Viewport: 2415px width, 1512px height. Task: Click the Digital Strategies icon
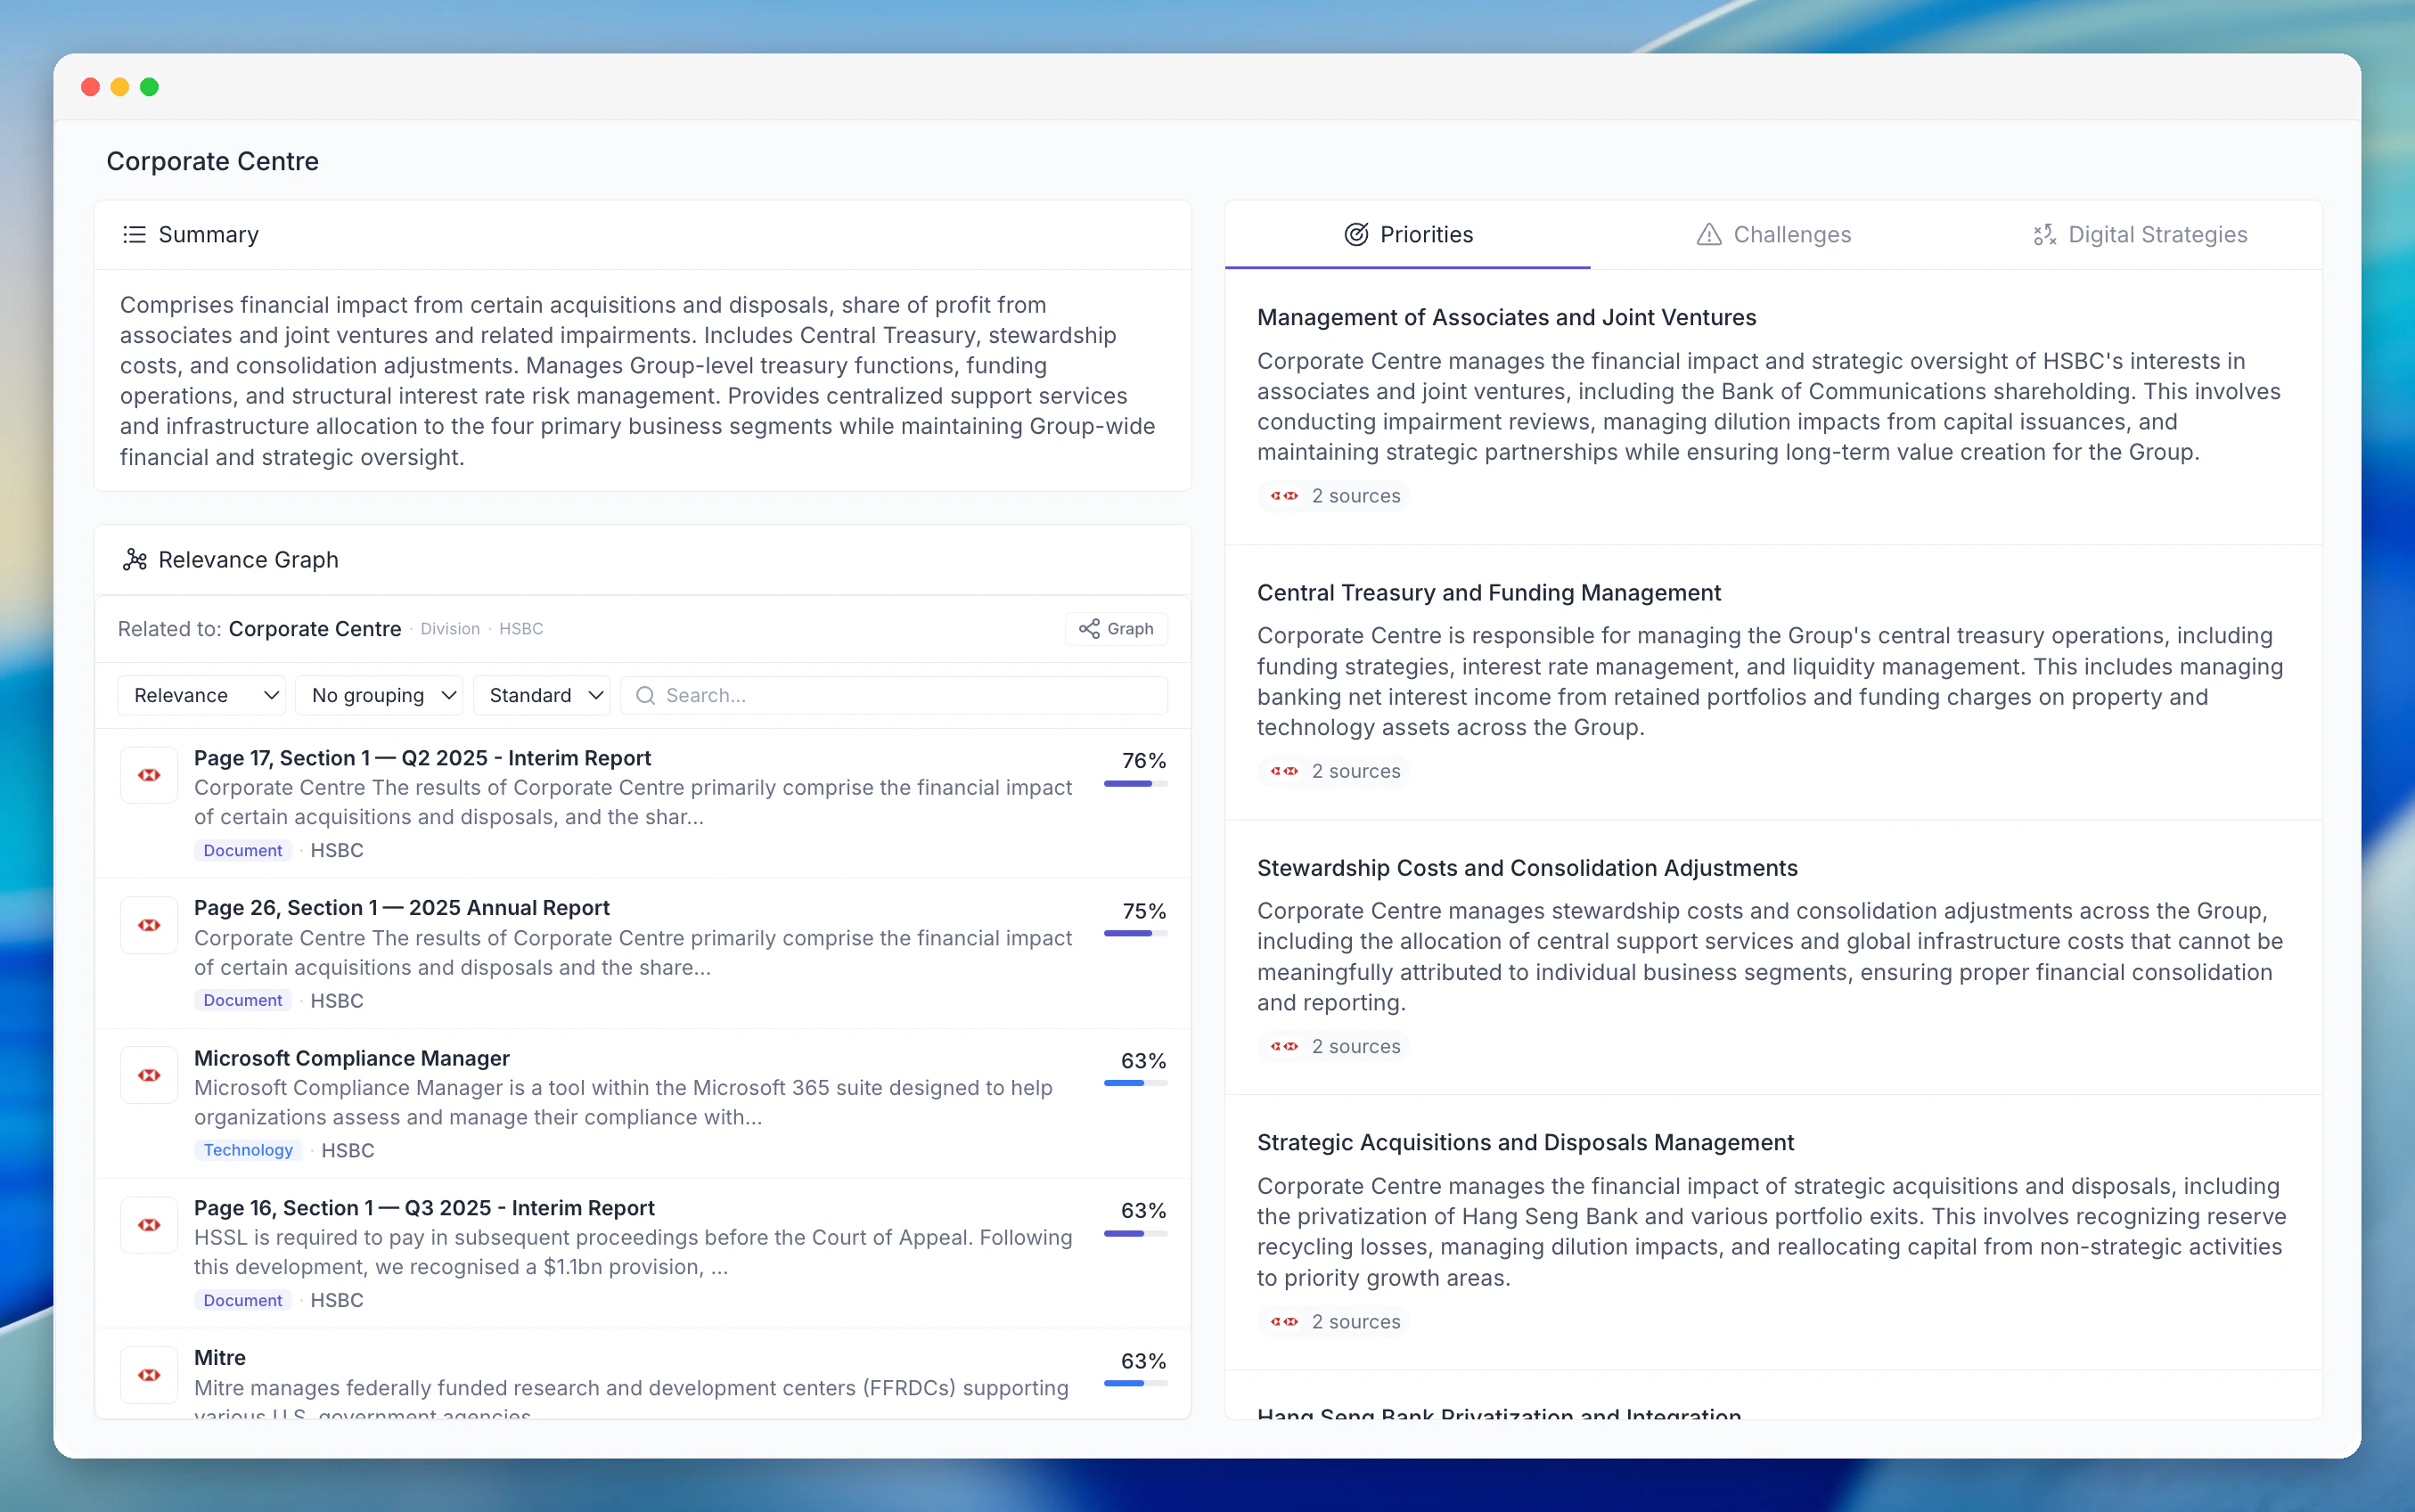point(2044,234)
